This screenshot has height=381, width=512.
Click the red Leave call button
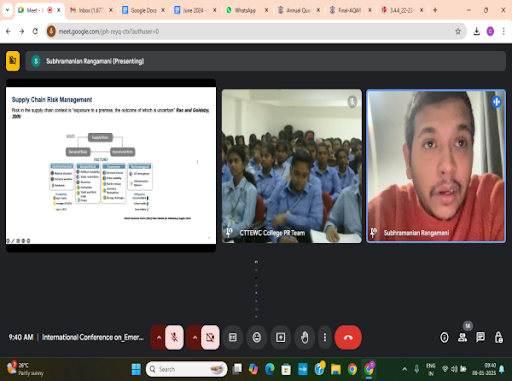click(x=348, y=337)
